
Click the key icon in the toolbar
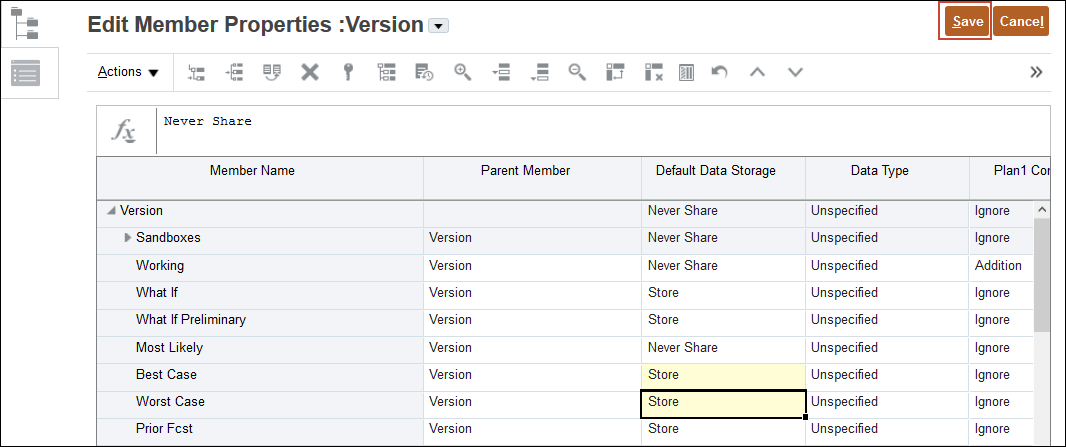coord(348,72)
